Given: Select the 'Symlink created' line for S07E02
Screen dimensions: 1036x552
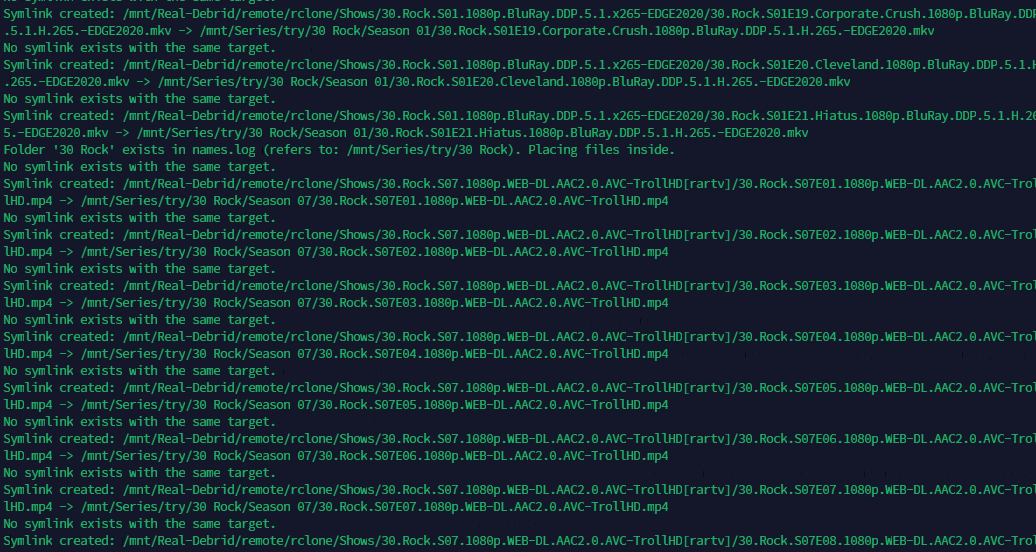Looking at the screenshot, I should 519,235.
